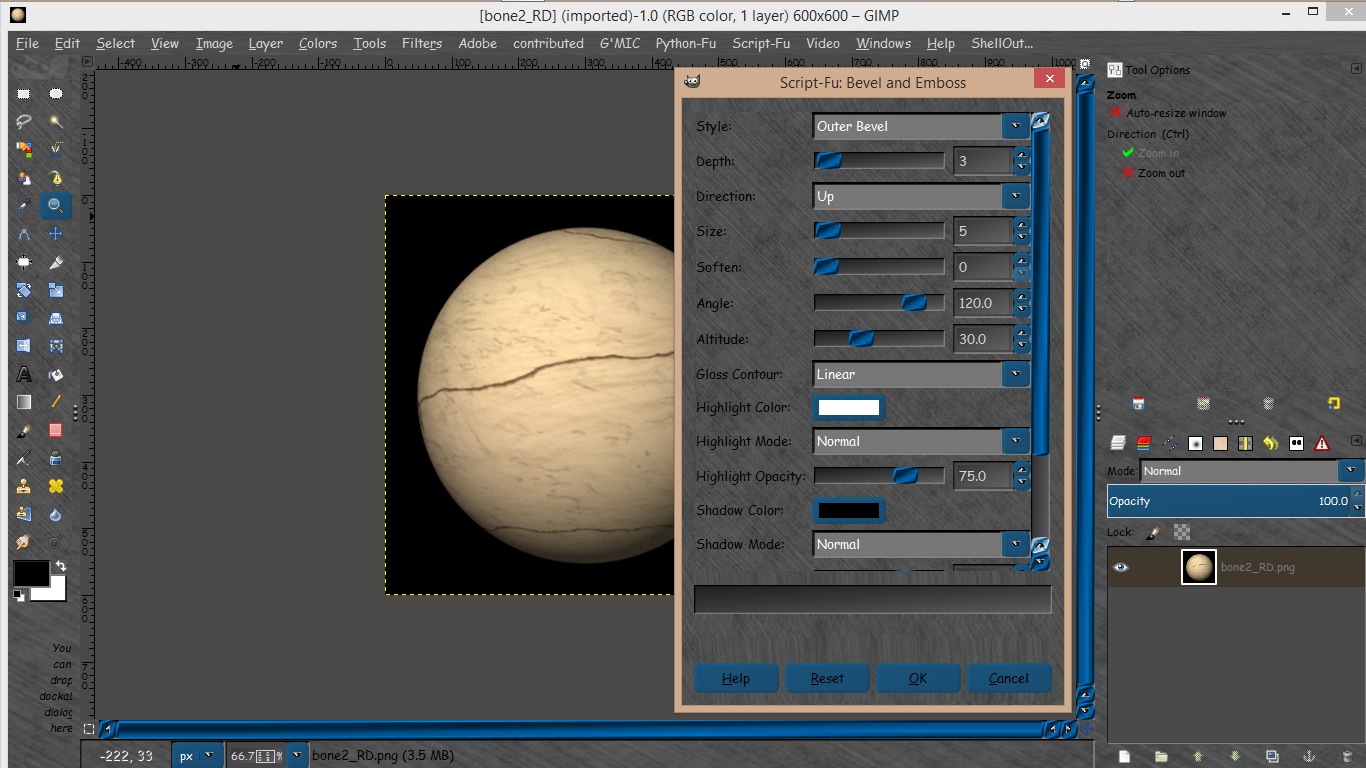Screen dimensions: 1366x768
Task: Create a new layer in Layers panel
Action: tap(1124, 756)
